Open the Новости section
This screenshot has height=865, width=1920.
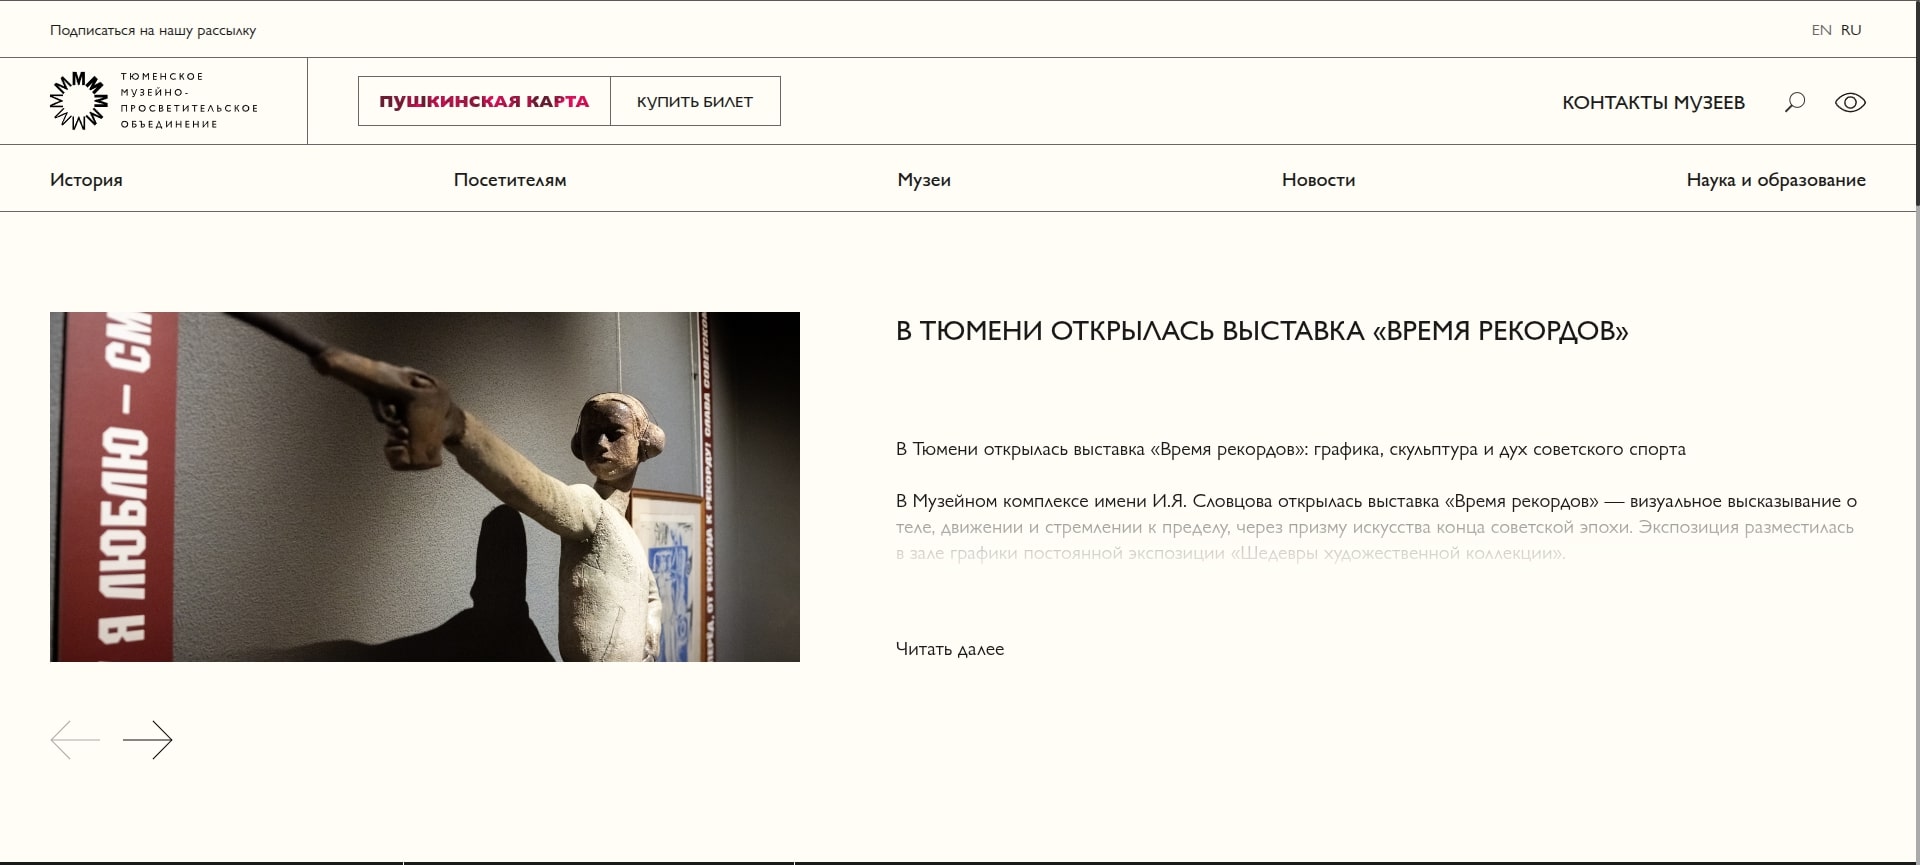1318,180
